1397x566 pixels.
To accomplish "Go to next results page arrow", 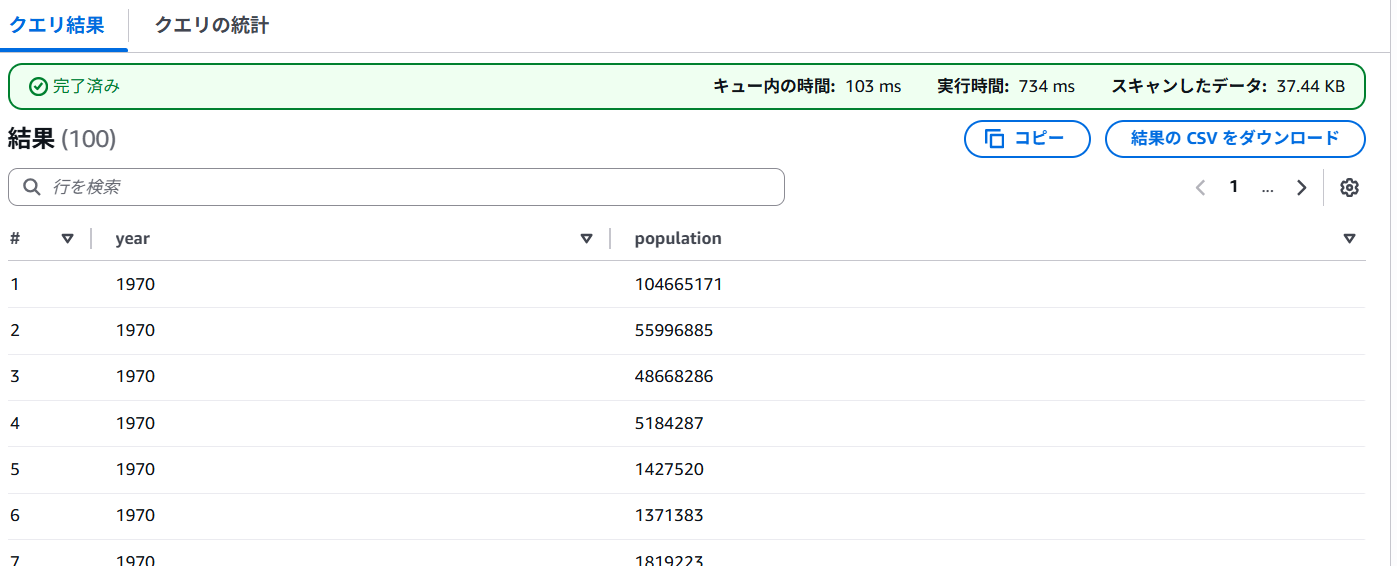I will [x=1301, y=187].
